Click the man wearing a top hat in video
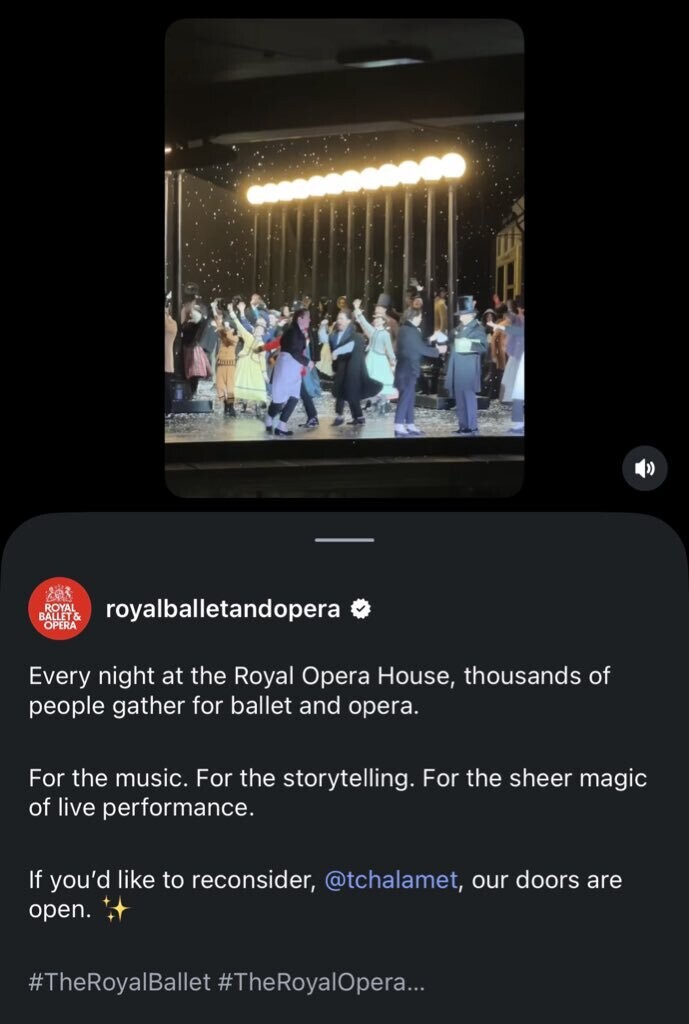The image size is (689, 1024). click(x=466, y=364)
